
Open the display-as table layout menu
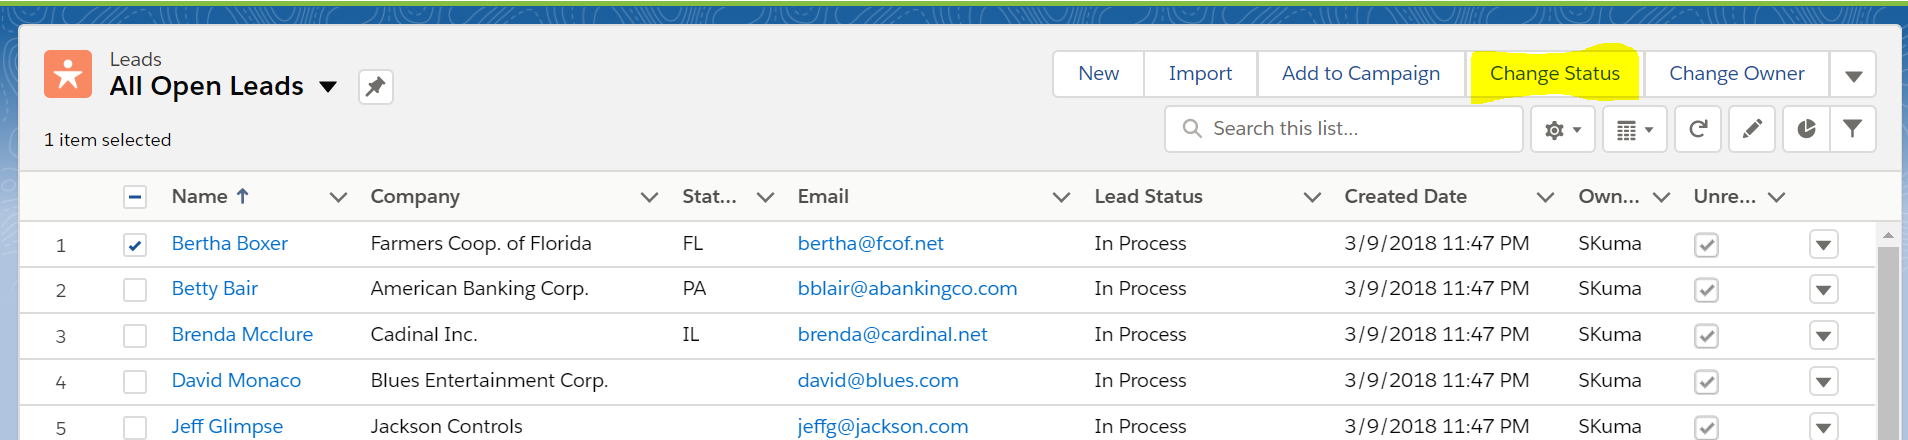tap(1634, 130)
